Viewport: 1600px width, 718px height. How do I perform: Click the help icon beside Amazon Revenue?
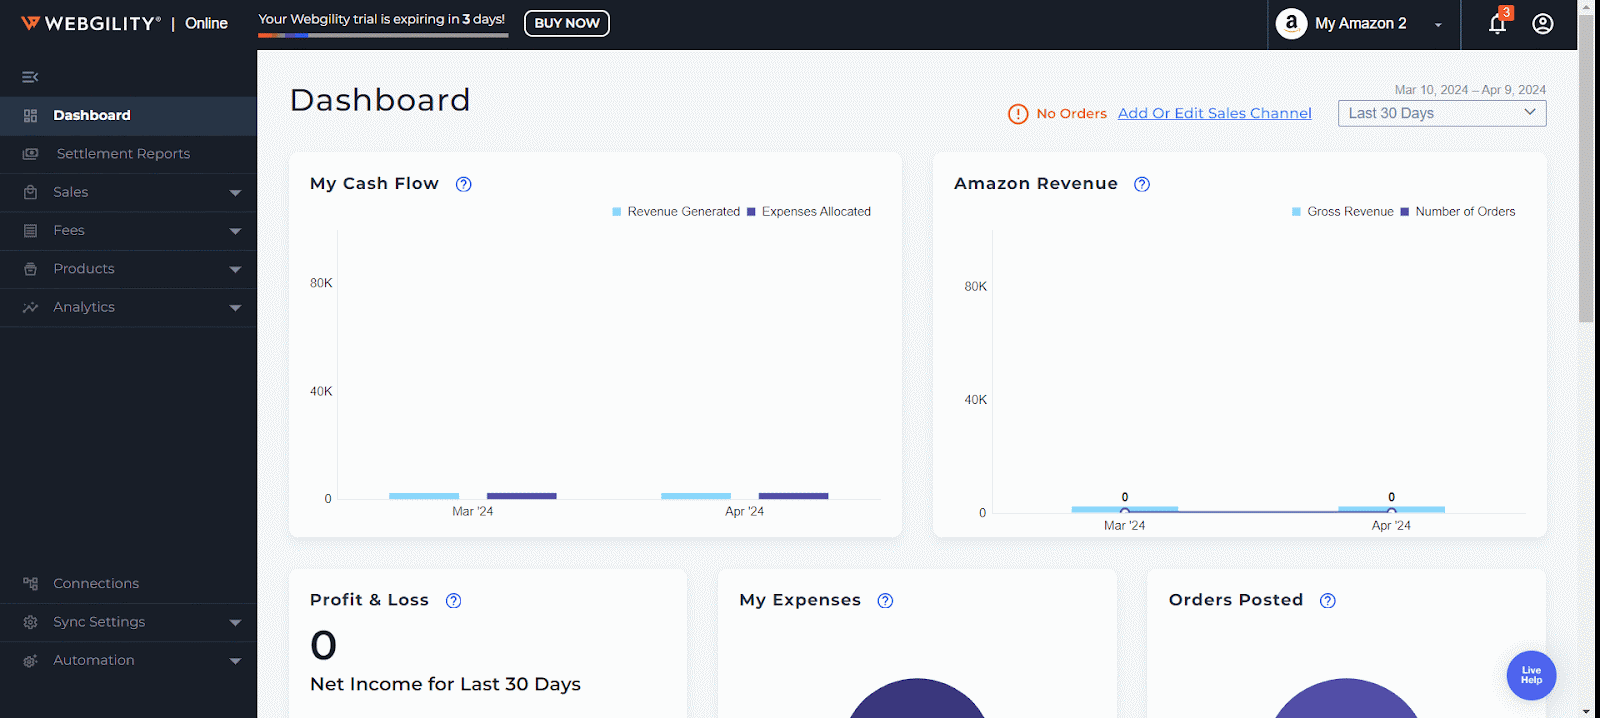pyautogui.click(x=1142, y=184)
